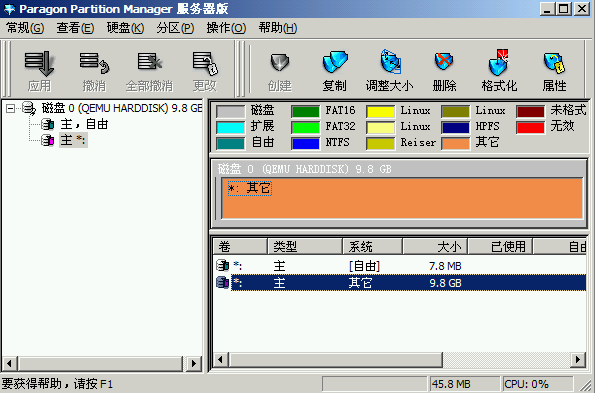Open the 操作(O) menu
Image resolution: width=595 pixels, height=393 pixels.
[x=226, y=28]
